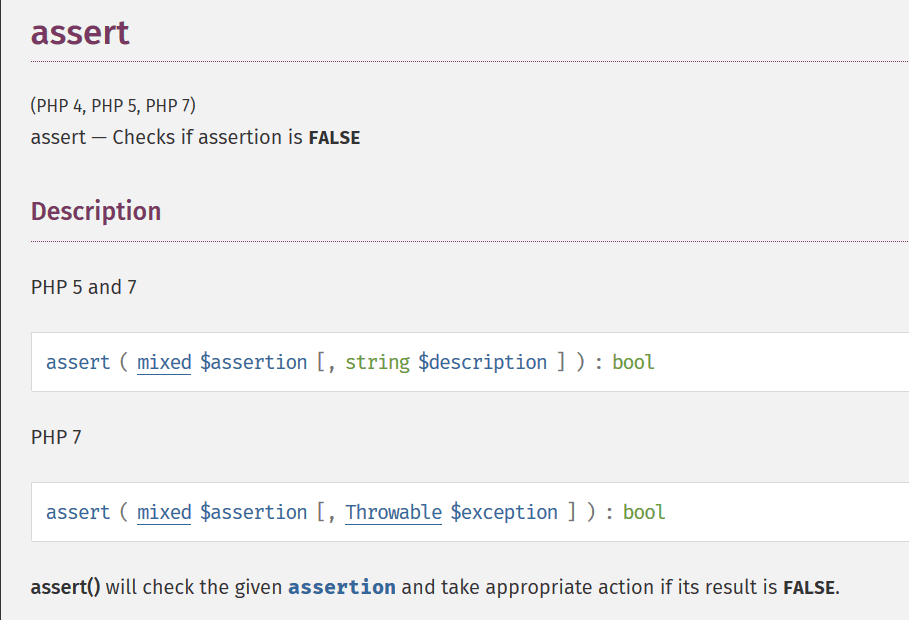Image resolution: width=909 pixels, height=620 pixels.
Task: Select the green string type in first signature
Action: tap(377, 362)
